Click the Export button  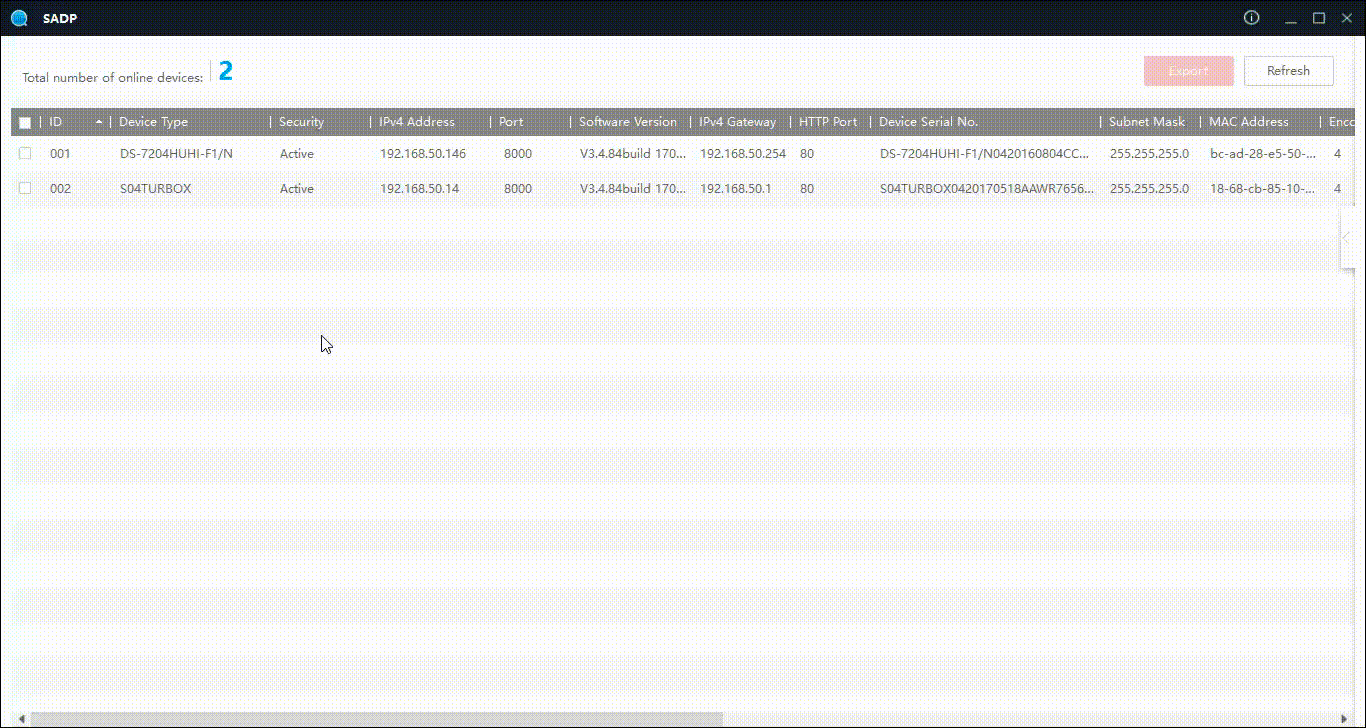coord(1189,71)
